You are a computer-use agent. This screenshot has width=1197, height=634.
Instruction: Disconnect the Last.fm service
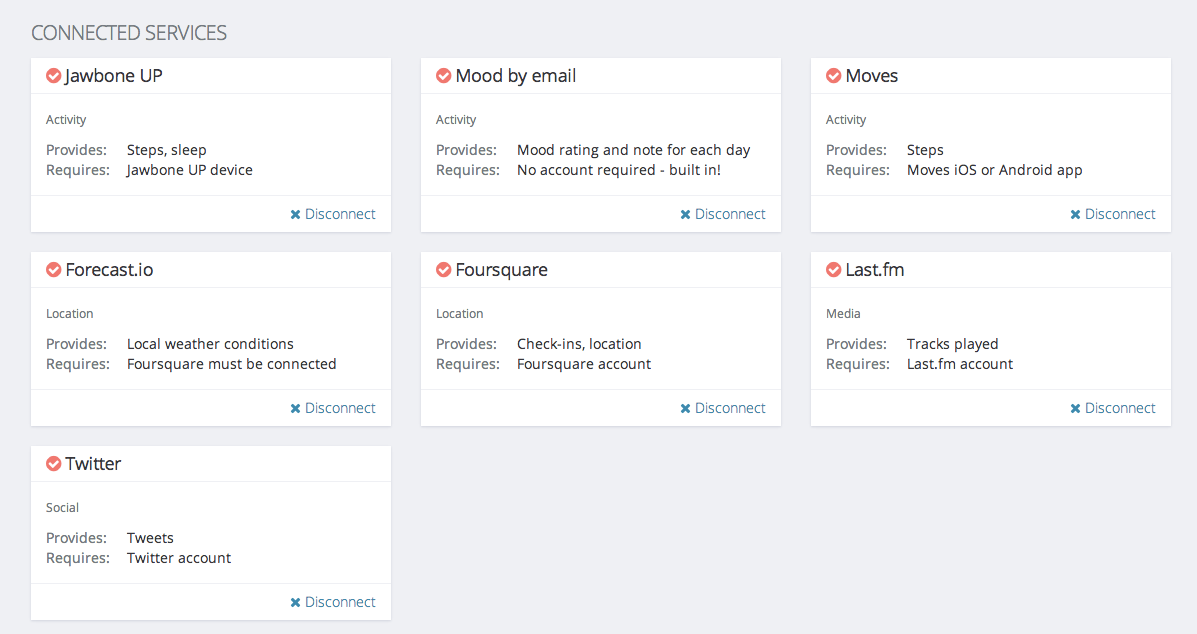pos(1113,408)
